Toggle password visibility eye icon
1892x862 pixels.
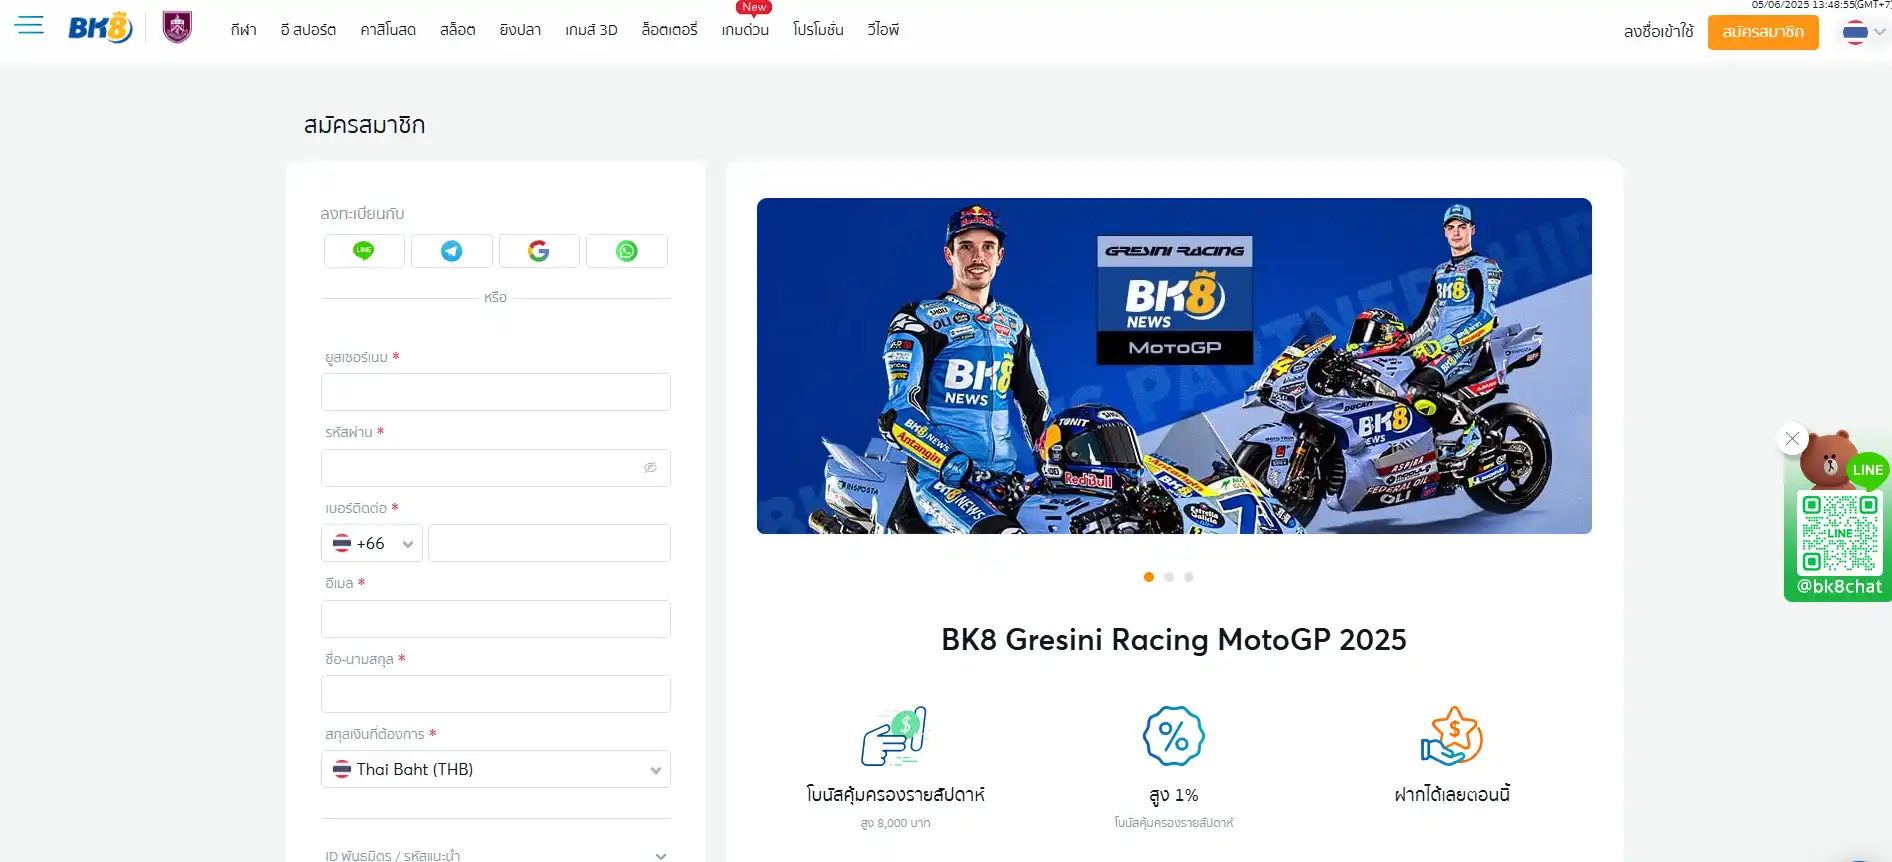click(x=650, y=468)
